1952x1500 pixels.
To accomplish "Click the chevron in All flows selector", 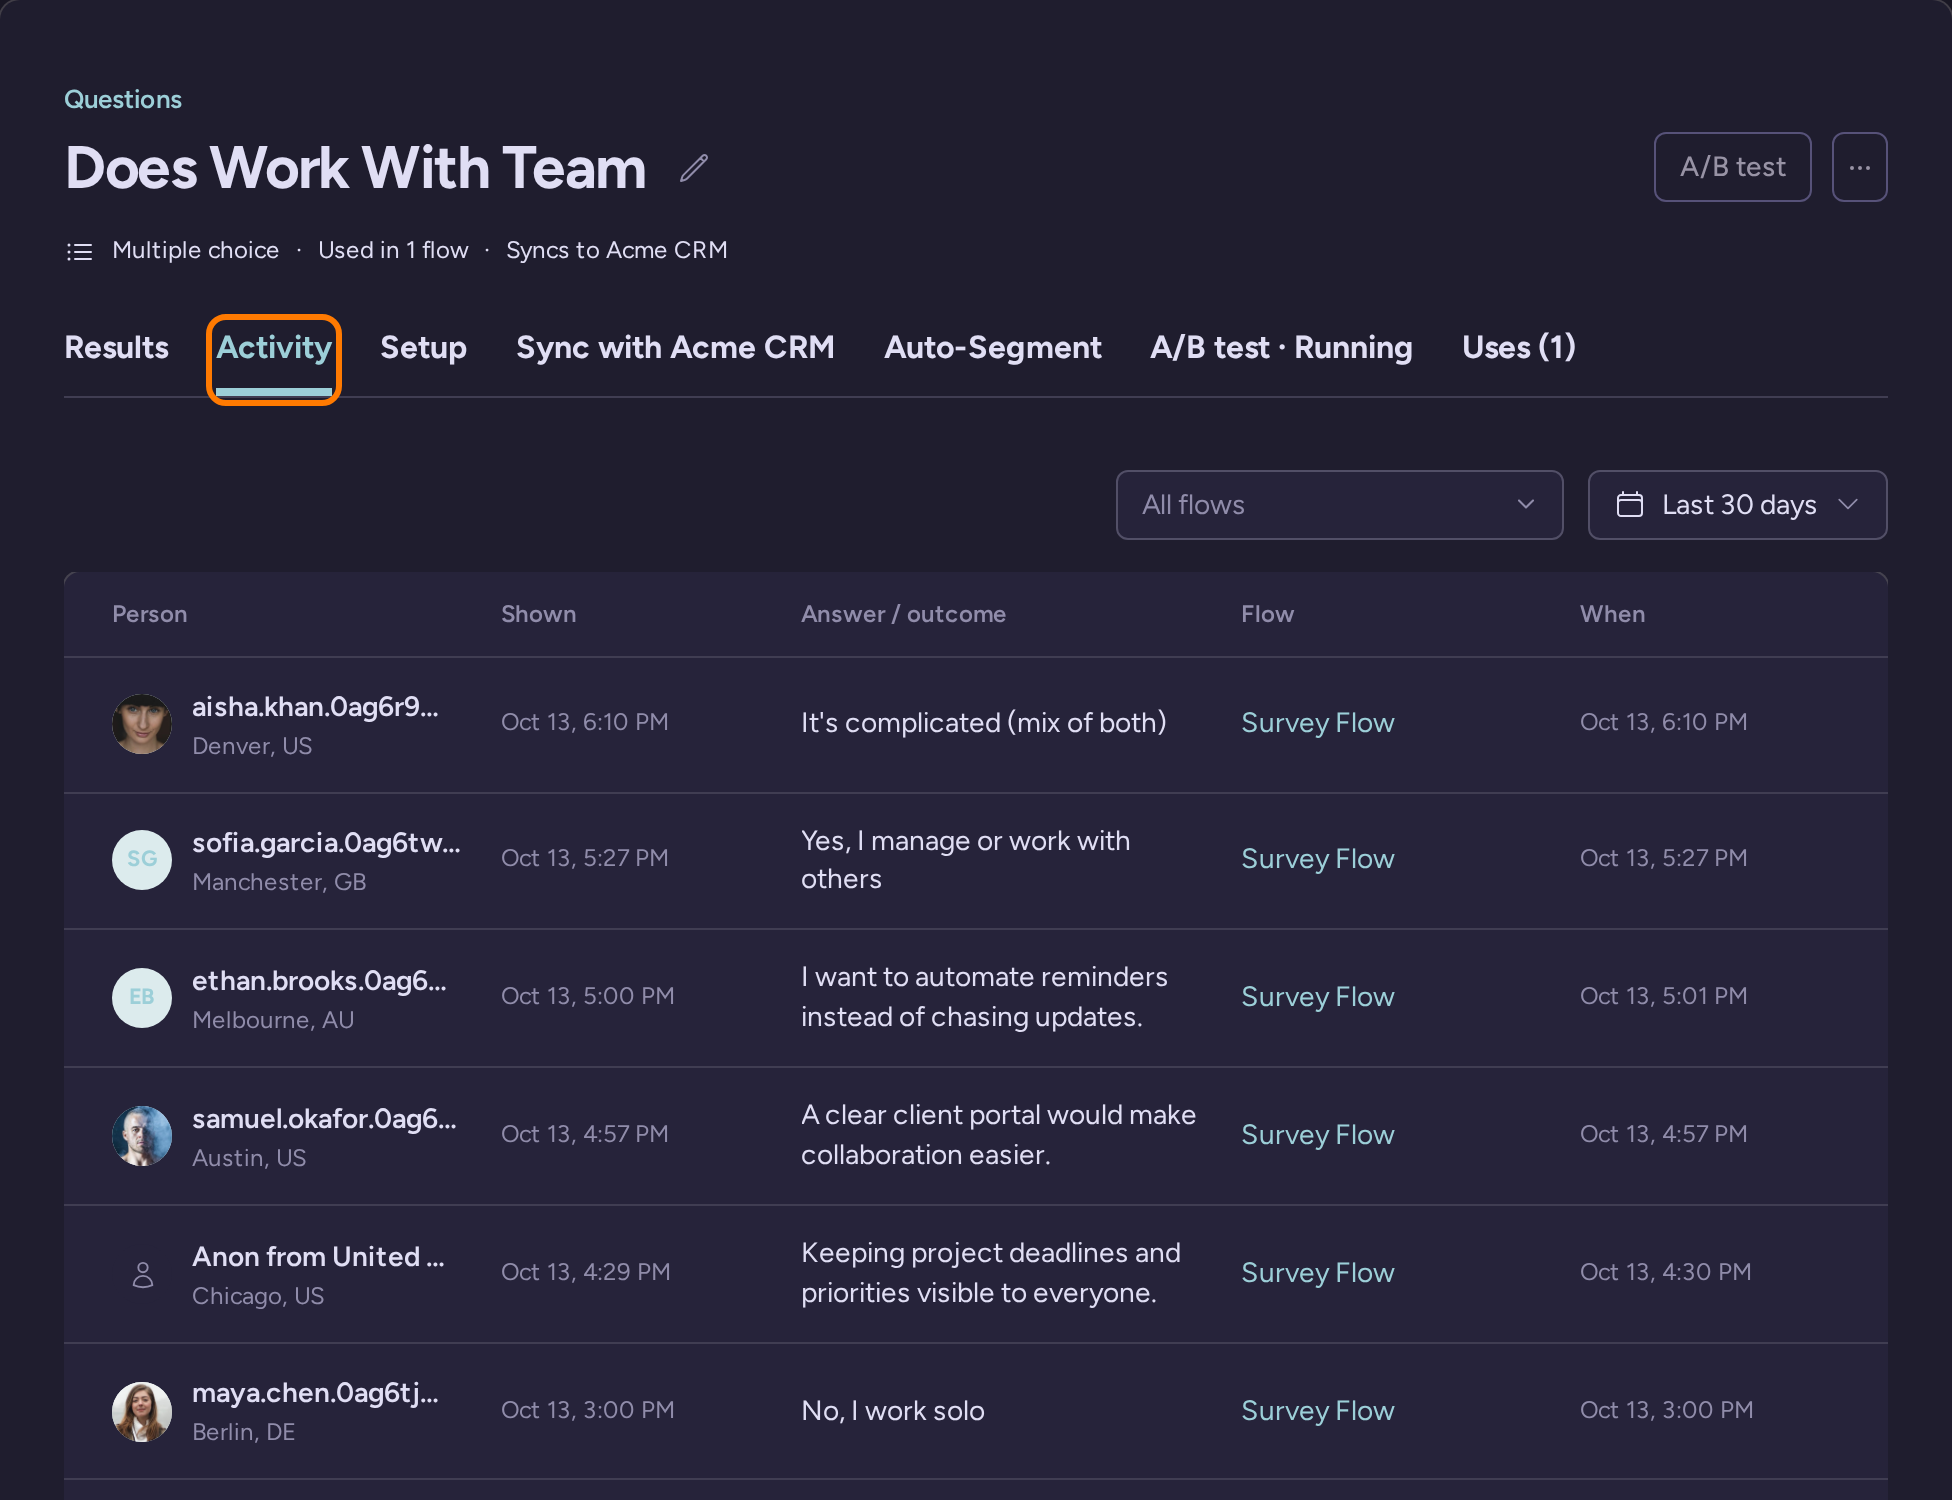I will pyautogui.click(x=1526, y=505).
